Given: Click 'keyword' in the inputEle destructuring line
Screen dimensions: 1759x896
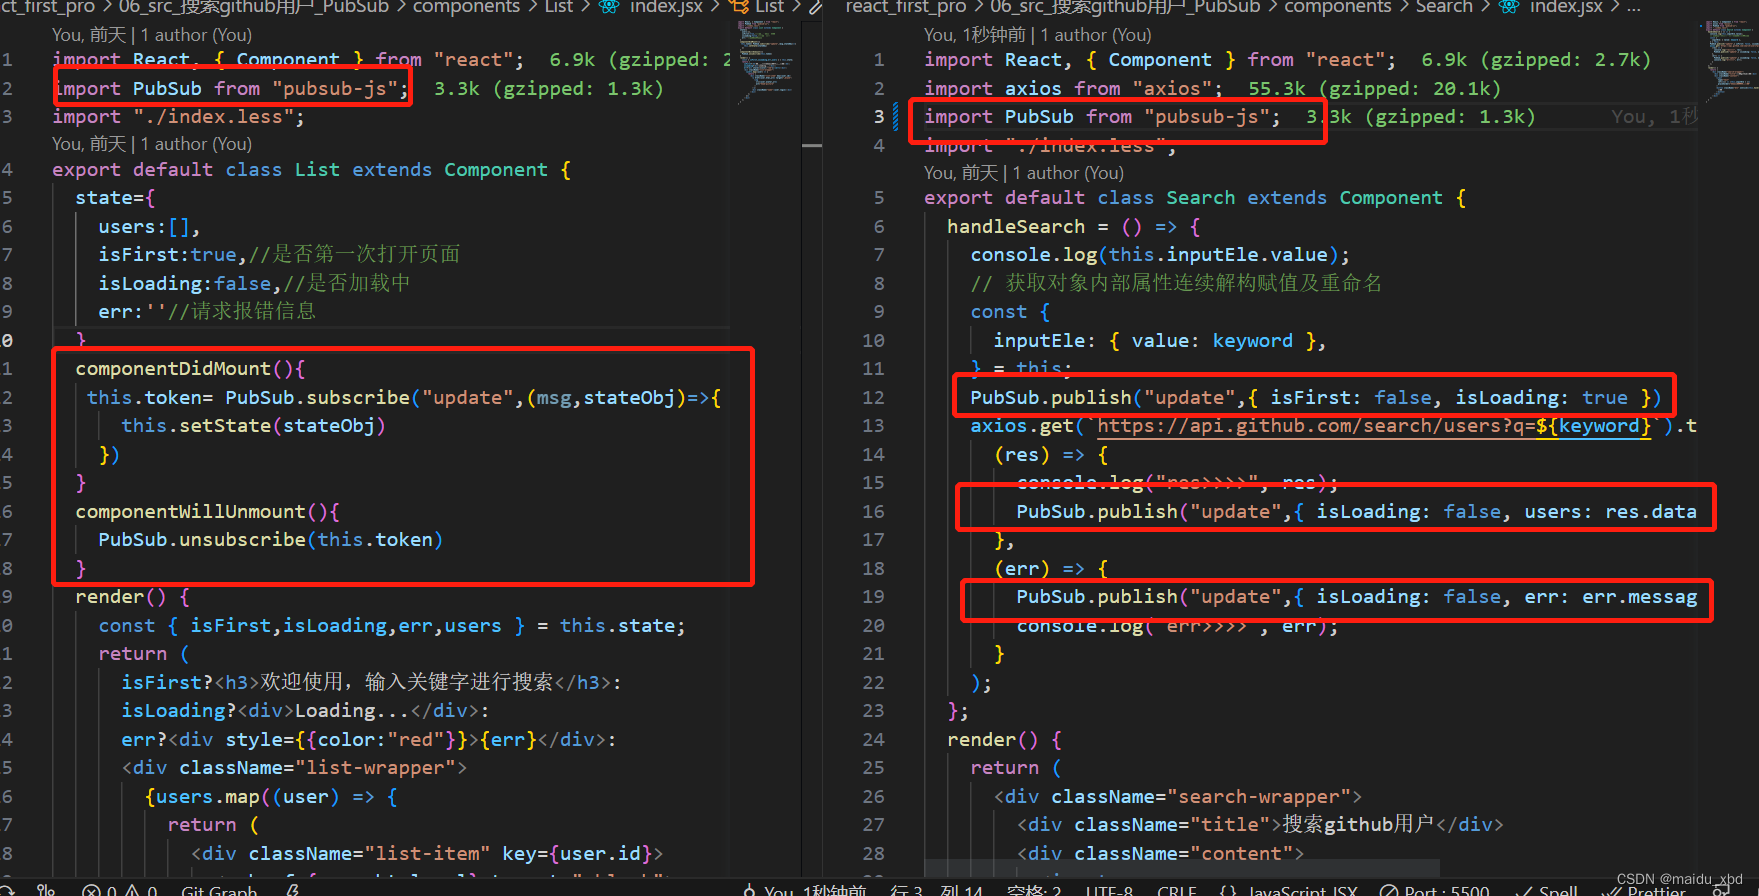Looking at the screenshot, I should point(1253,341).
